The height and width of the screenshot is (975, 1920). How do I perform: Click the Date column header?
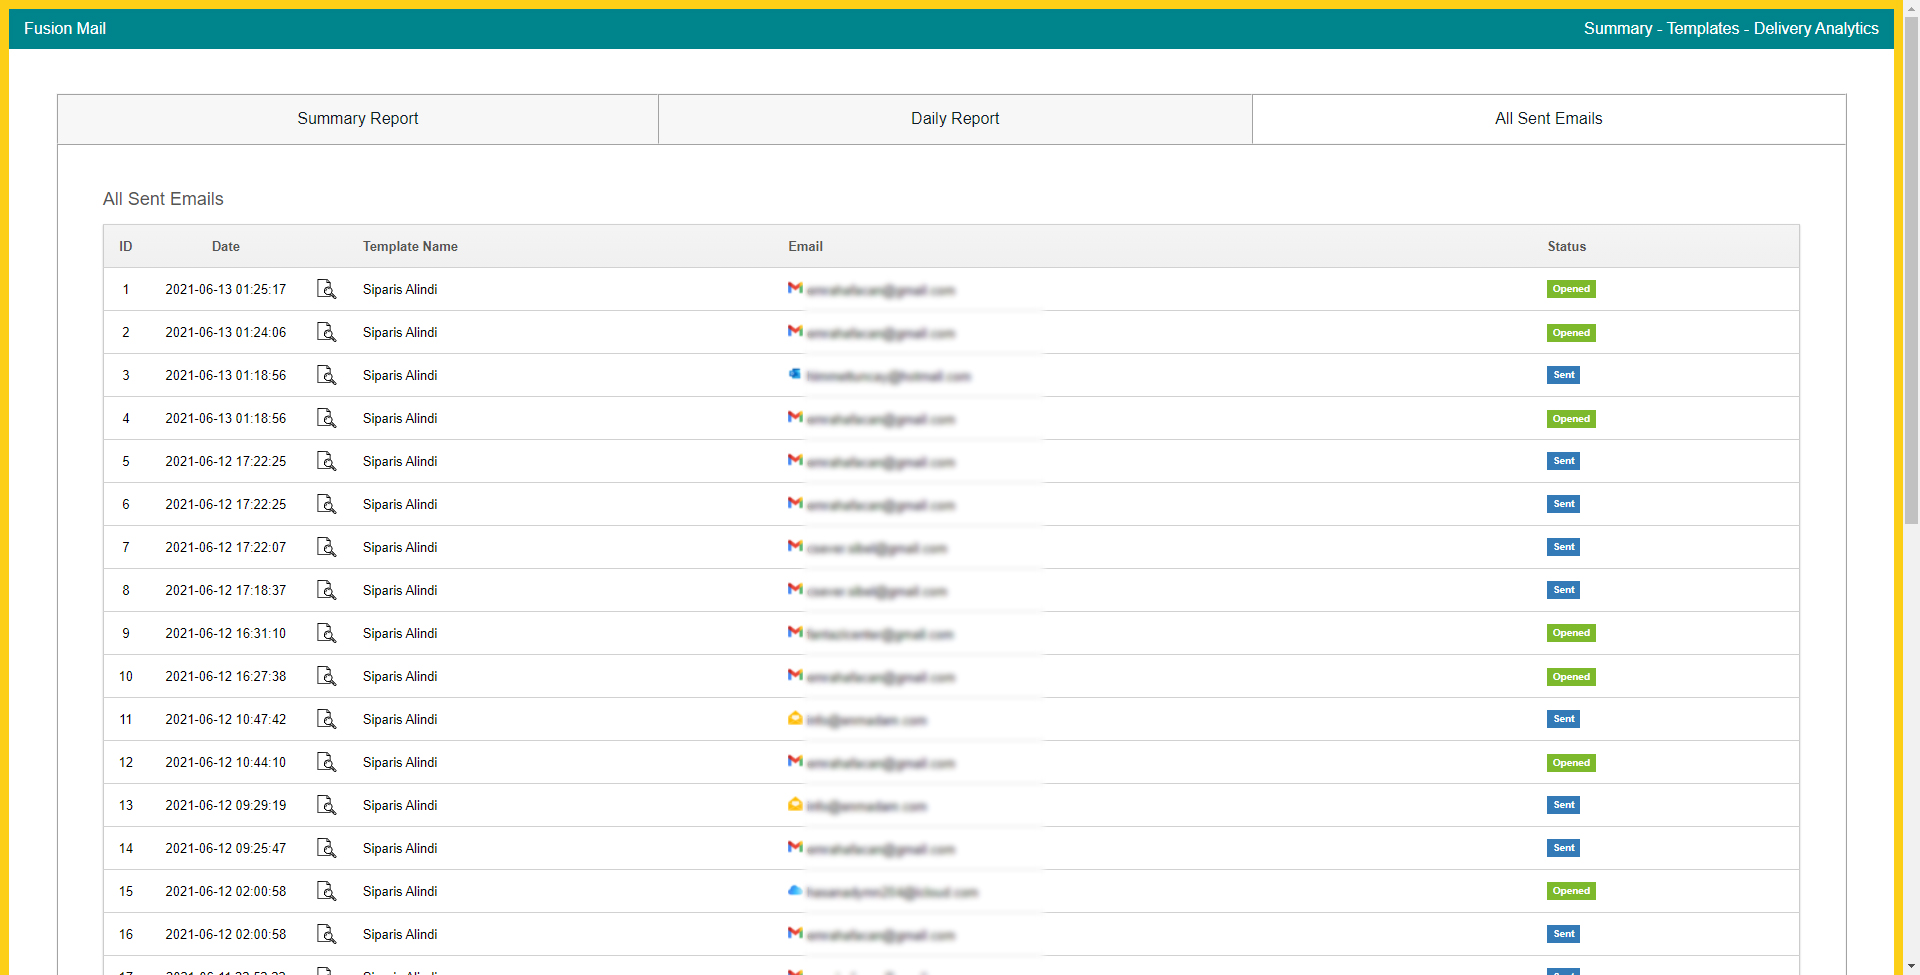click(226, 246)
